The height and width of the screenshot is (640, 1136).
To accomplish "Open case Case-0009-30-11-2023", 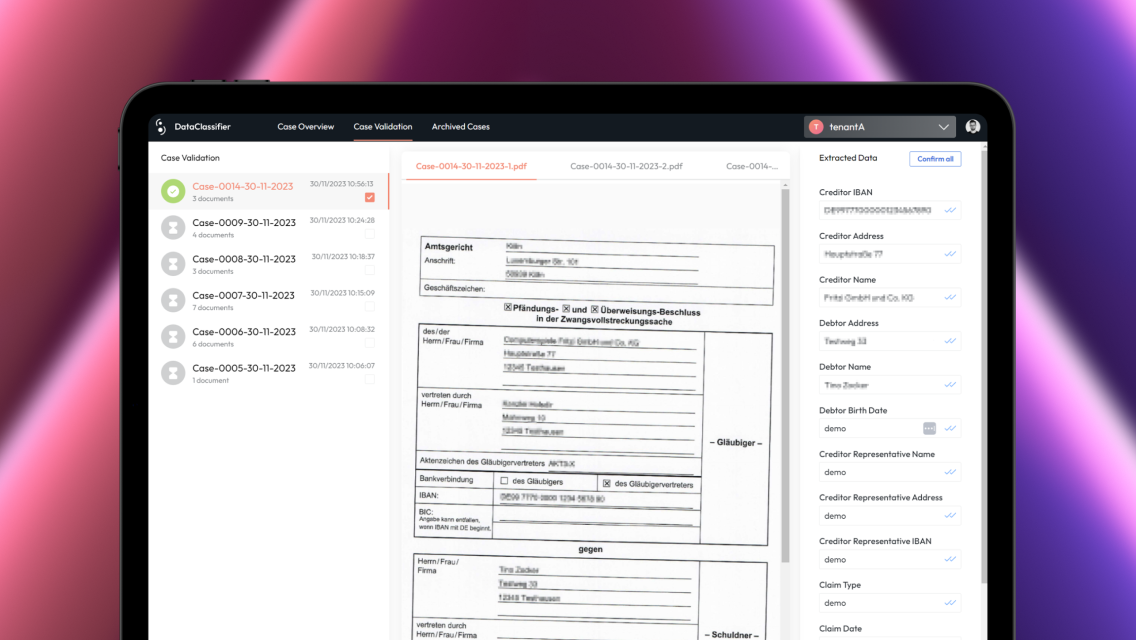I will 269,228.
